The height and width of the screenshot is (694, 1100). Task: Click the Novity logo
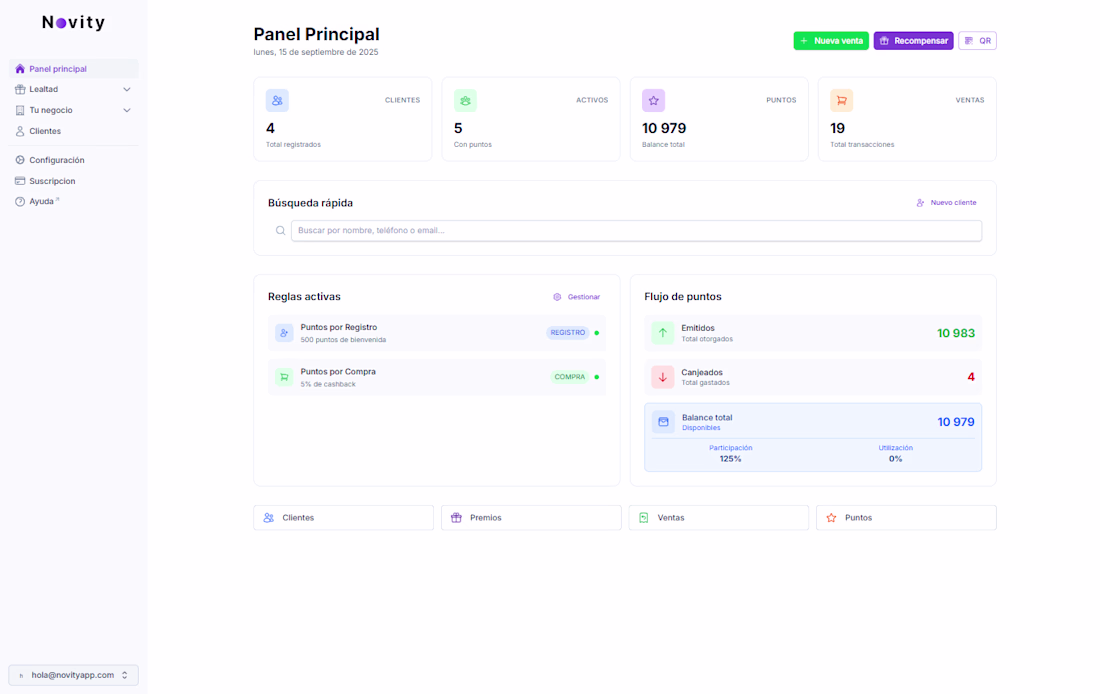point(74,22)
